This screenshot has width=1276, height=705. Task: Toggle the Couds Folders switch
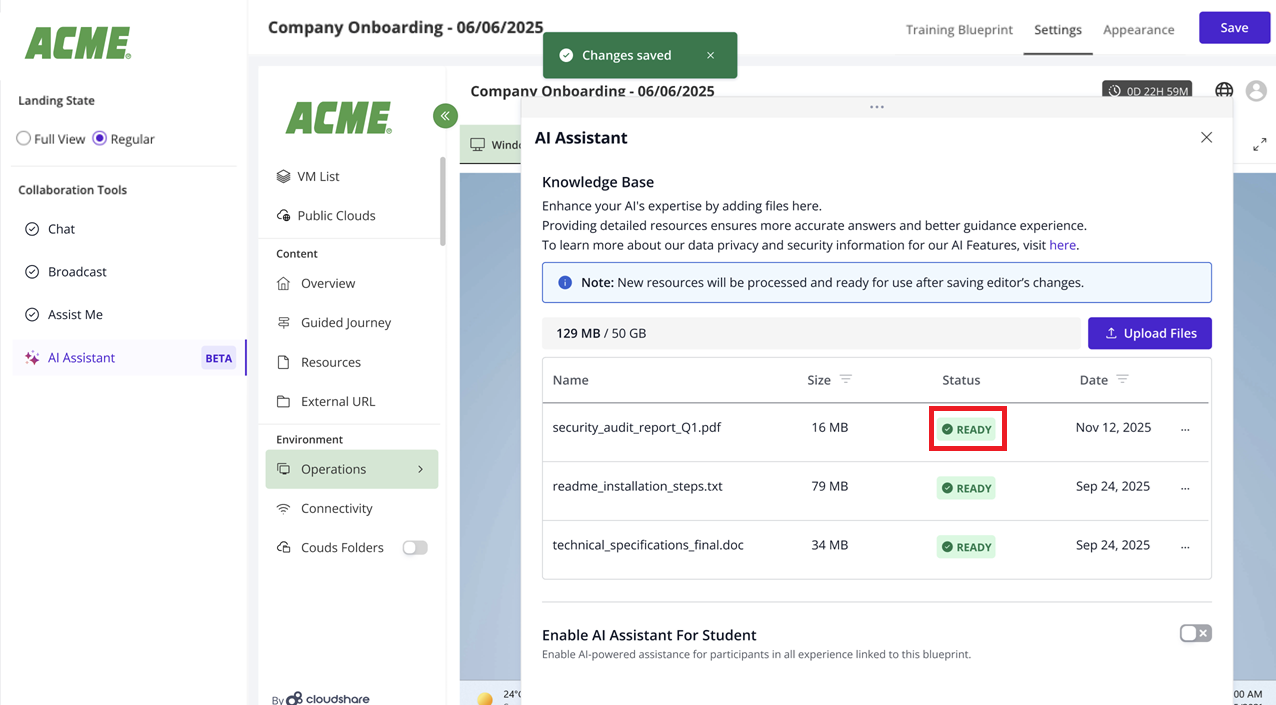pos(414,547)
